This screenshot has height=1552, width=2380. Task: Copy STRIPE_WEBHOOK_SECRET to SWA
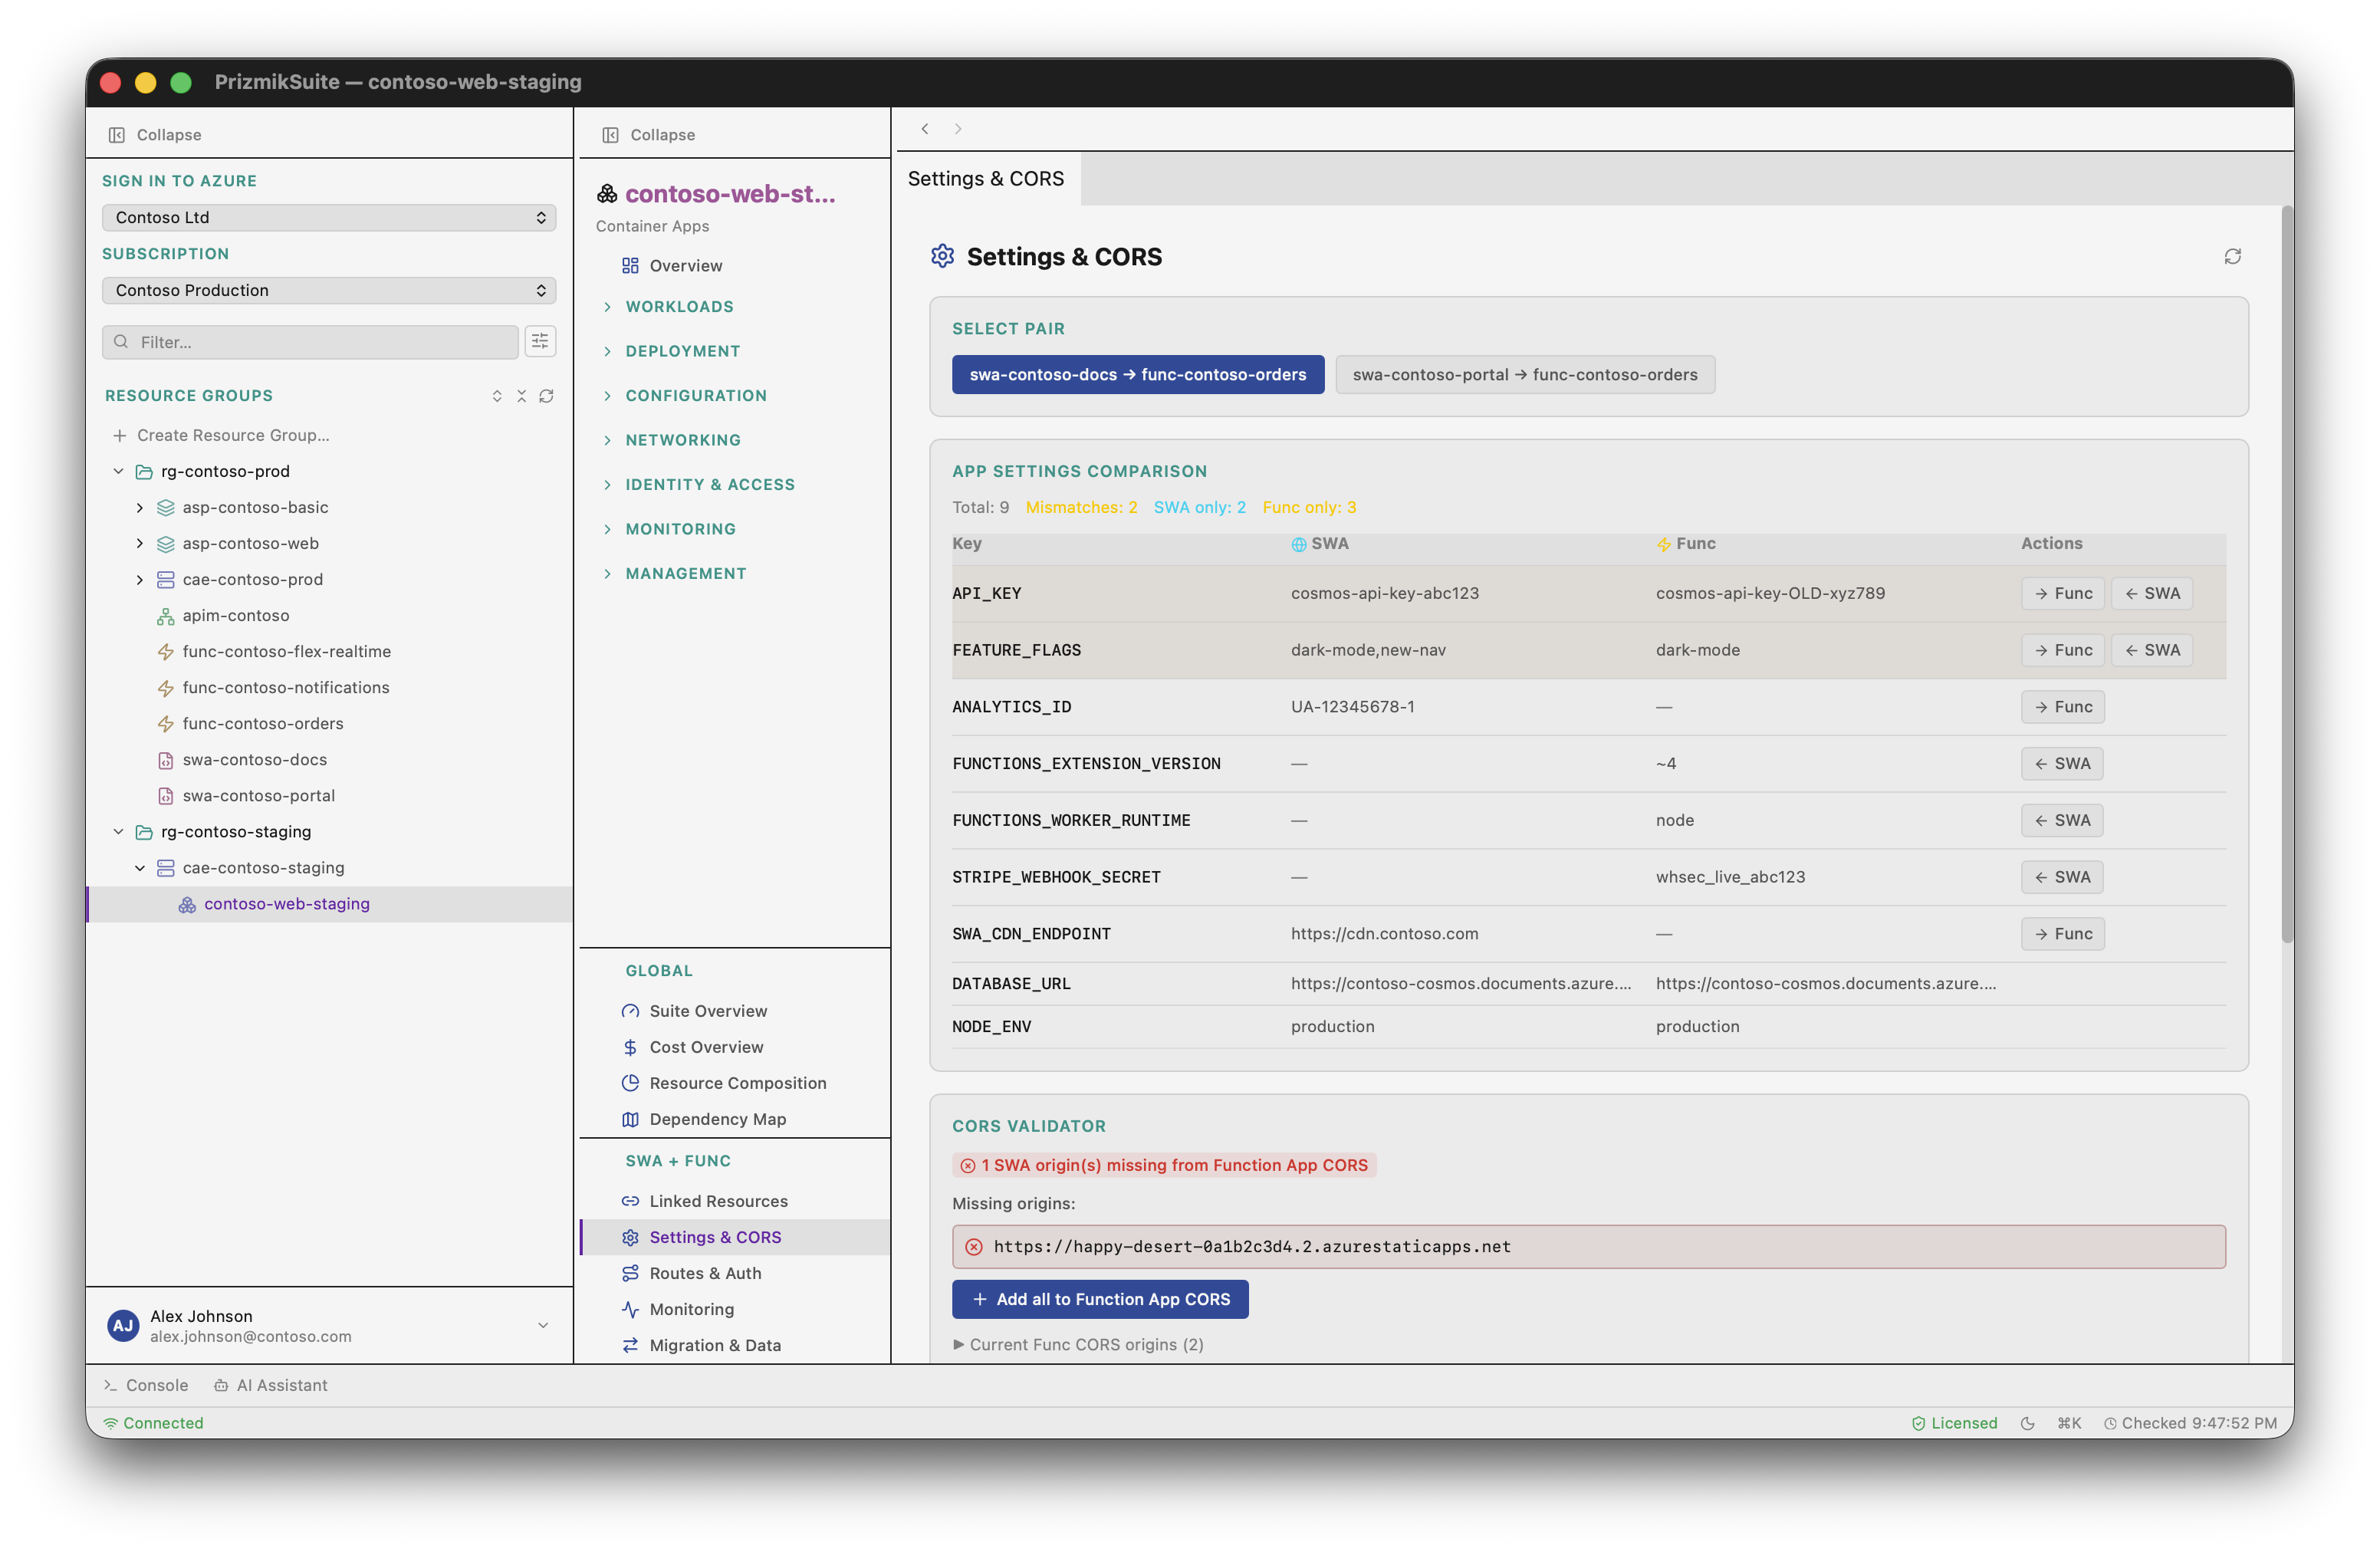pyautogui.click(x=2062, y=877)
